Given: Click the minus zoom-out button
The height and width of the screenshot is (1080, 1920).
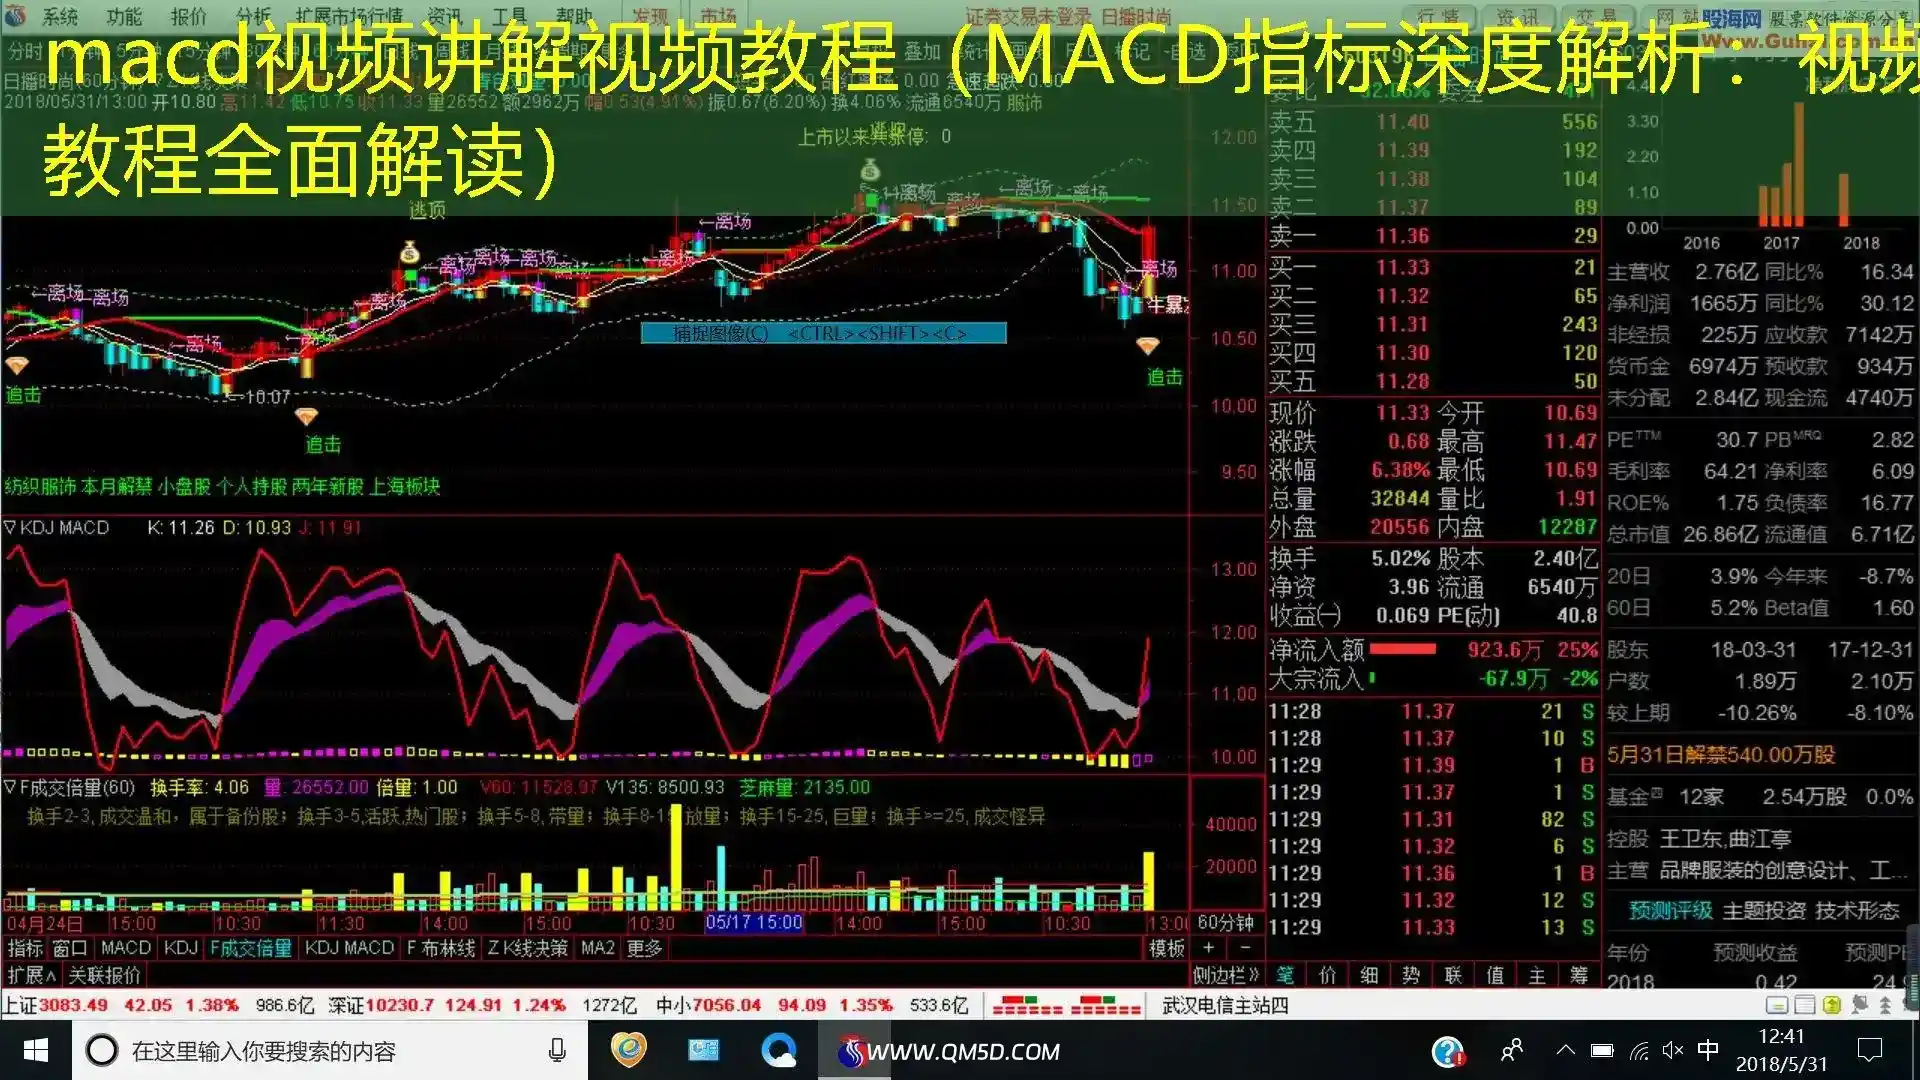Looking at the screenshot, I should click(x=1245, y=947).
